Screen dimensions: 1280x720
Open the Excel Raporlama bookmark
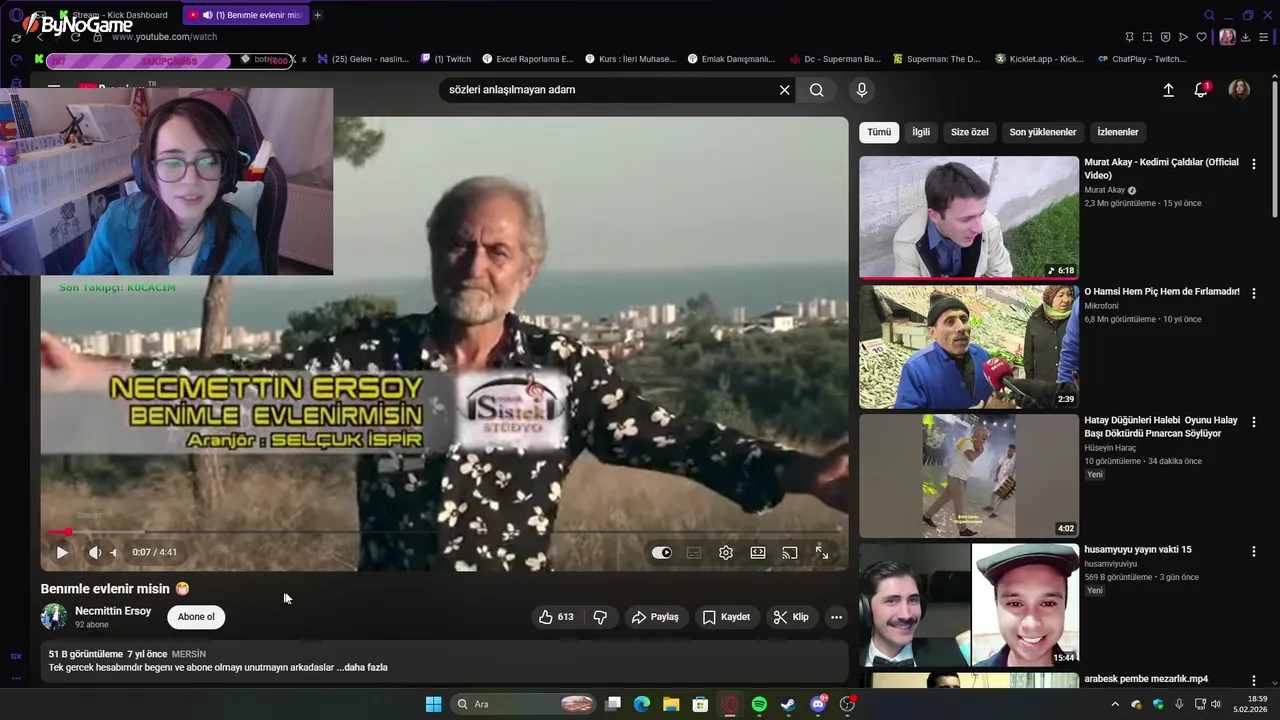pos(528,59)
